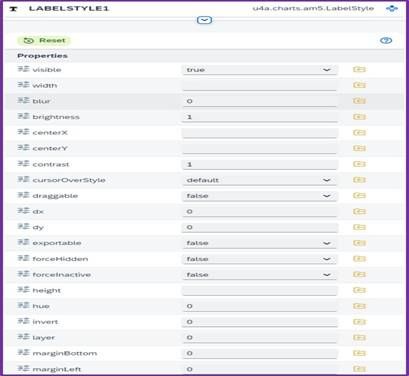
Task: Click the contrast value field
Action: [260, 164]
